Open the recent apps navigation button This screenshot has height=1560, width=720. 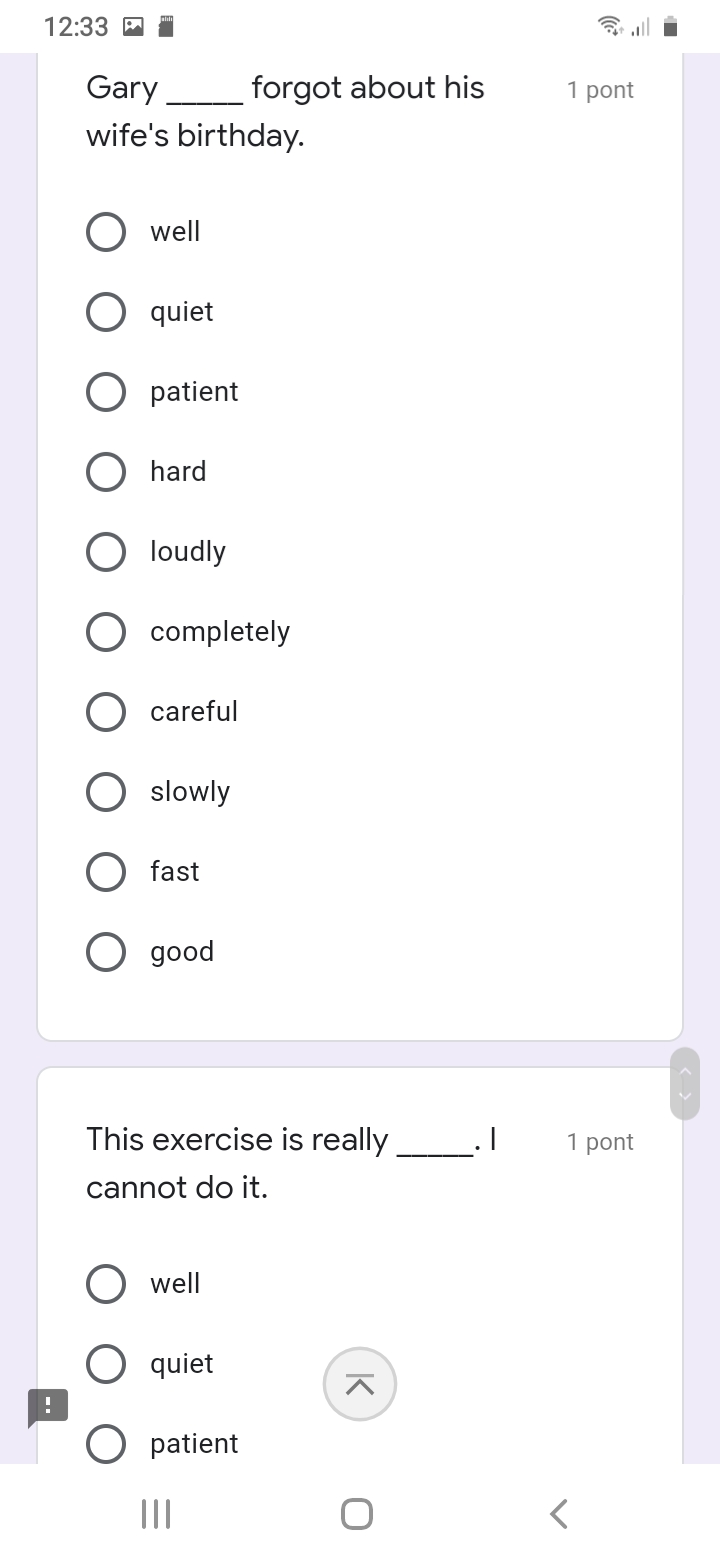pos(156,1514)
